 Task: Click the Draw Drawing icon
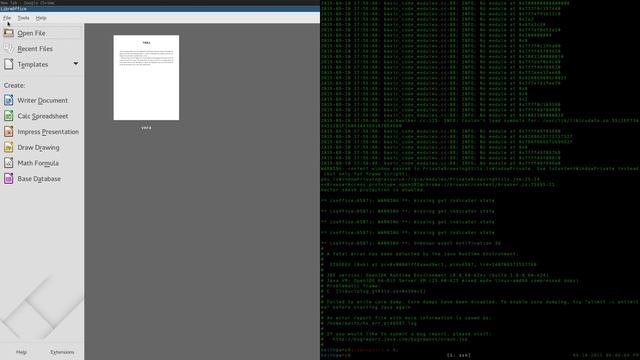[x=9, y=147]
